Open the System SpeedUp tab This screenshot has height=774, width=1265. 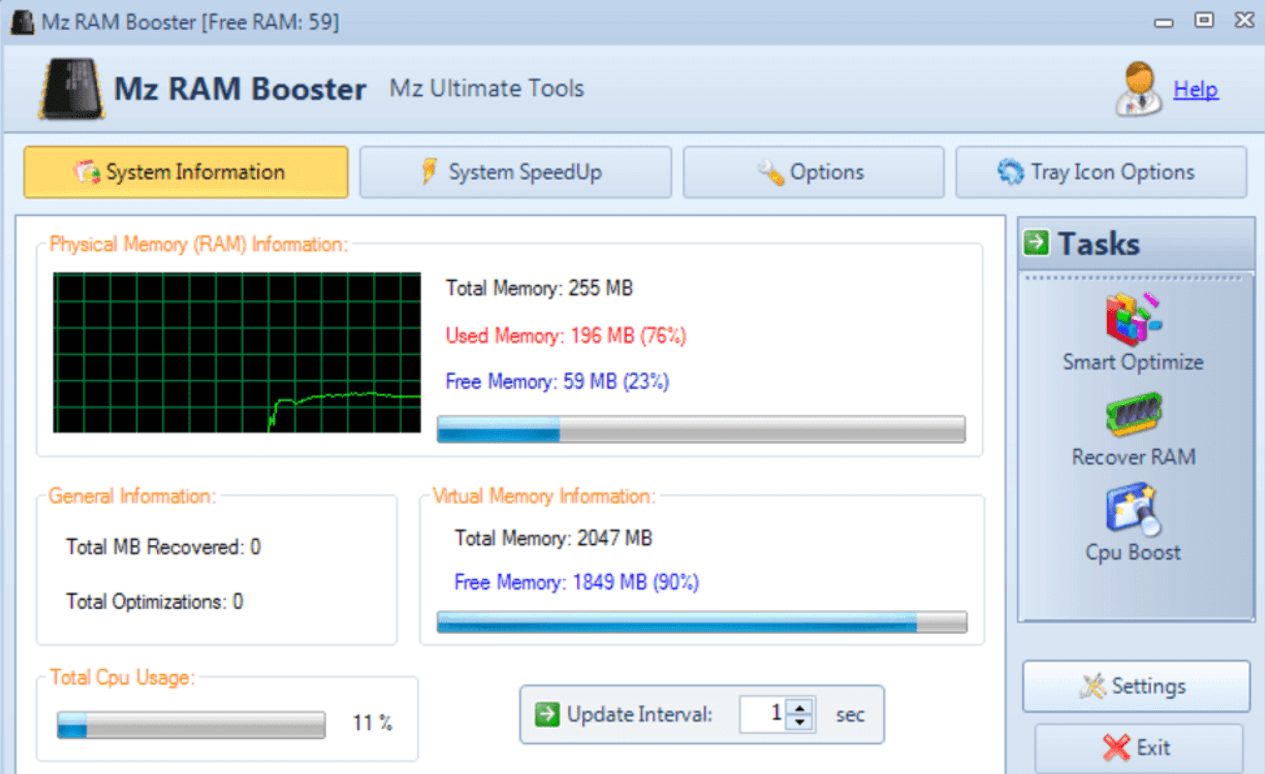tap(515, 172)
